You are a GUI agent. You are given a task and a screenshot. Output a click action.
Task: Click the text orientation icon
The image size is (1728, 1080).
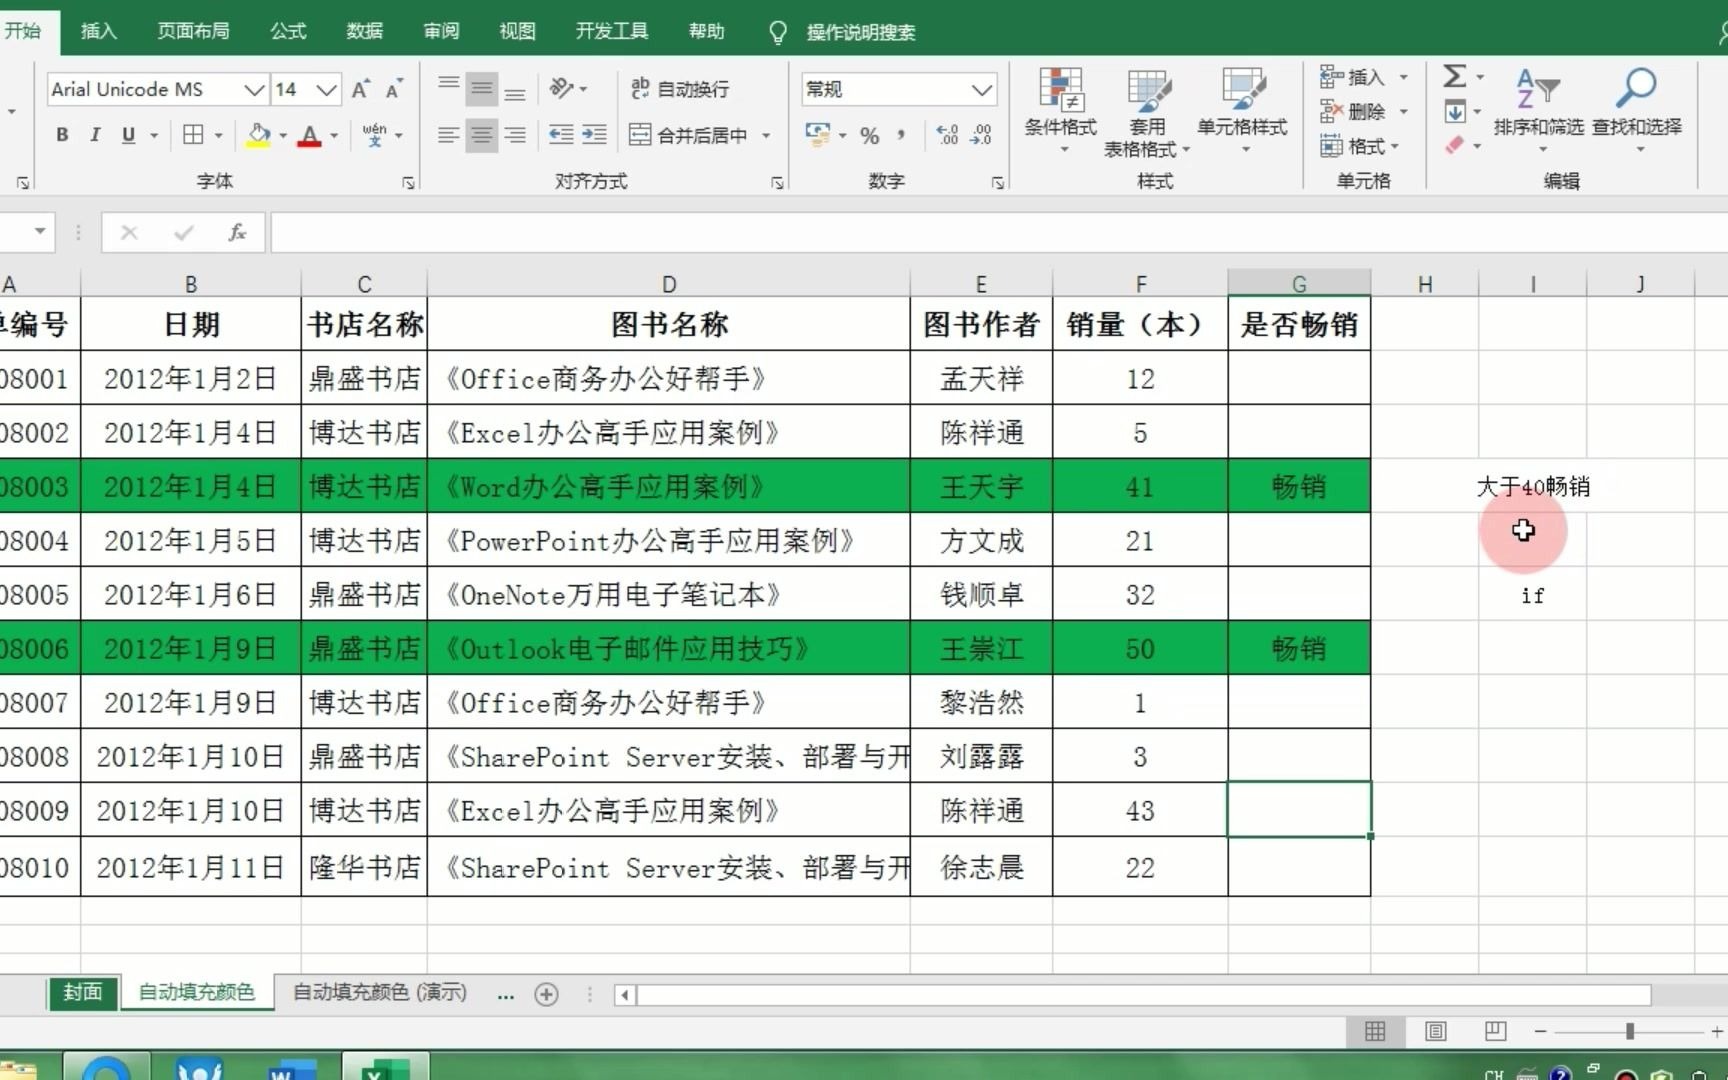pyautogui.click(x=562, y=89)
